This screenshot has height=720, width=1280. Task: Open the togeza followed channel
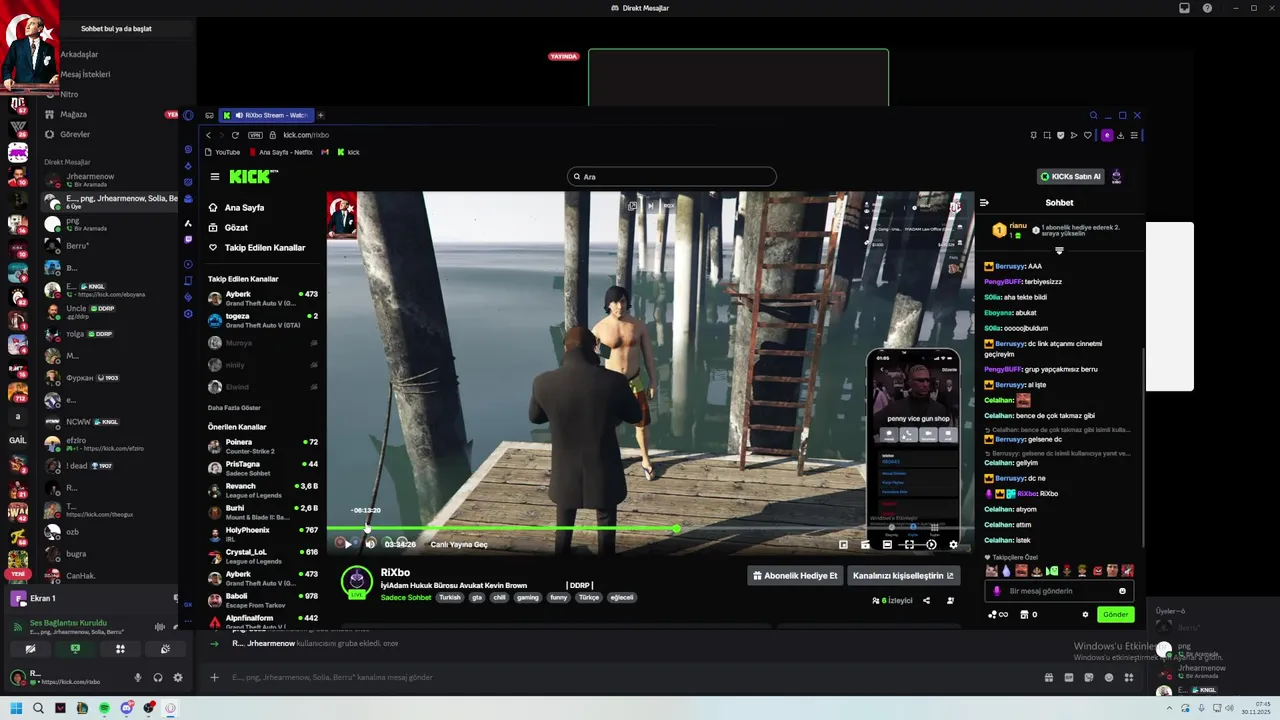(x=263, y=320)
